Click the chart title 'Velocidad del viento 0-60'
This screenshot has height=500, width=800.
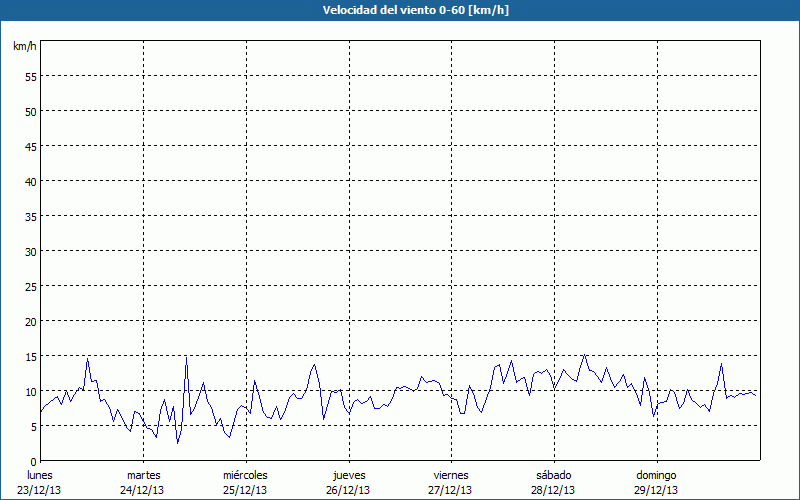tap(400, 10)
